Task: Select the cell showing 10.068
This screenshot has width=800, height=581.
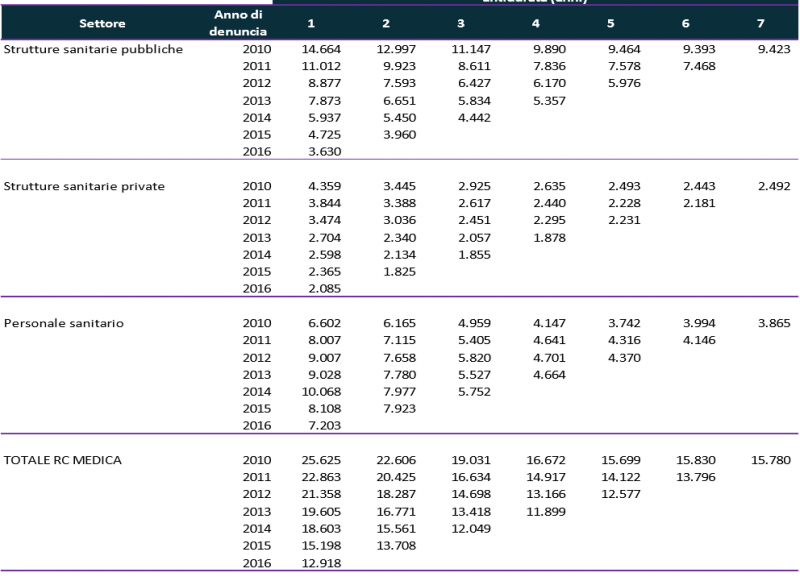Action: (322, 391)
